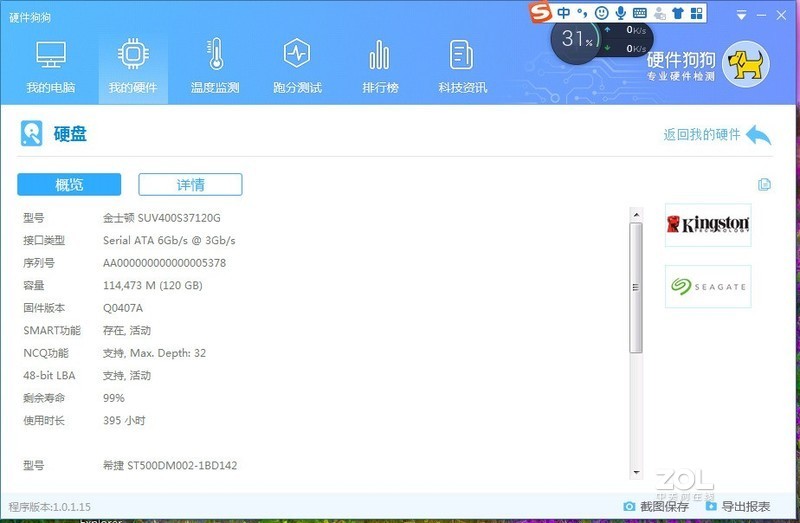Screen dimensions: 800x523
Task: Click scrollbar up arrow
Action: pos(636,215)
